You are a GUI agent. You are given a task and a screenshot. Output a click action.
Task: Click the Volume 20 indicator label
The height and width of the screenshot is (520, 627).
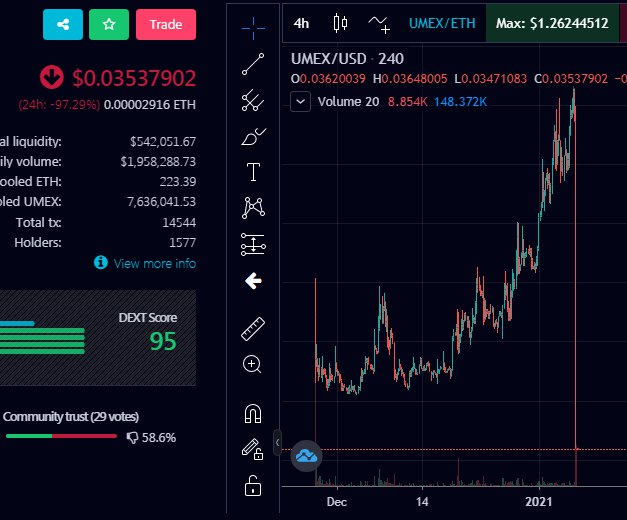(348, 102)
